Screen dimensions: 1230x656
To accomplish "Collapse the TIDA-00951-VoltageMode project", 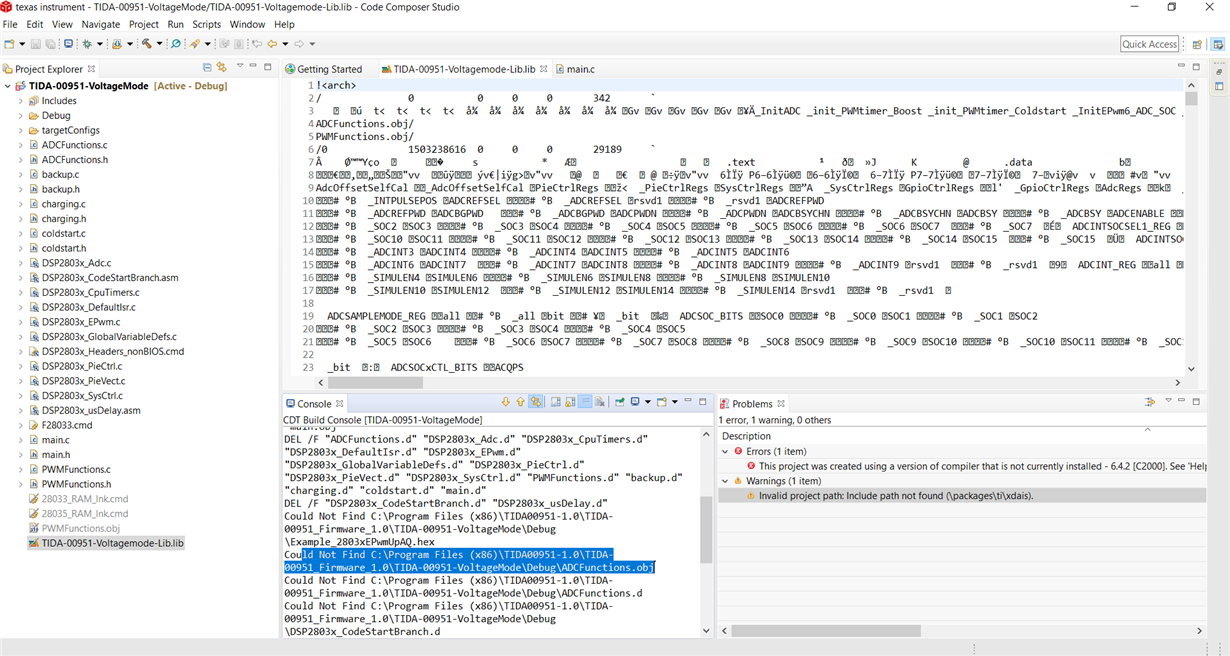I will pos(8,86).
